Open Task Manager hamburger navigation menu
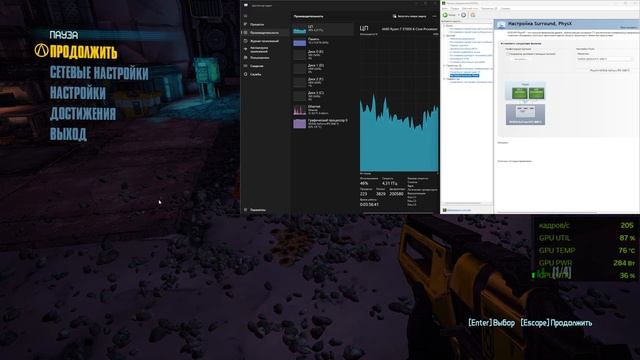640x360 pixels. tap(246, 16)
